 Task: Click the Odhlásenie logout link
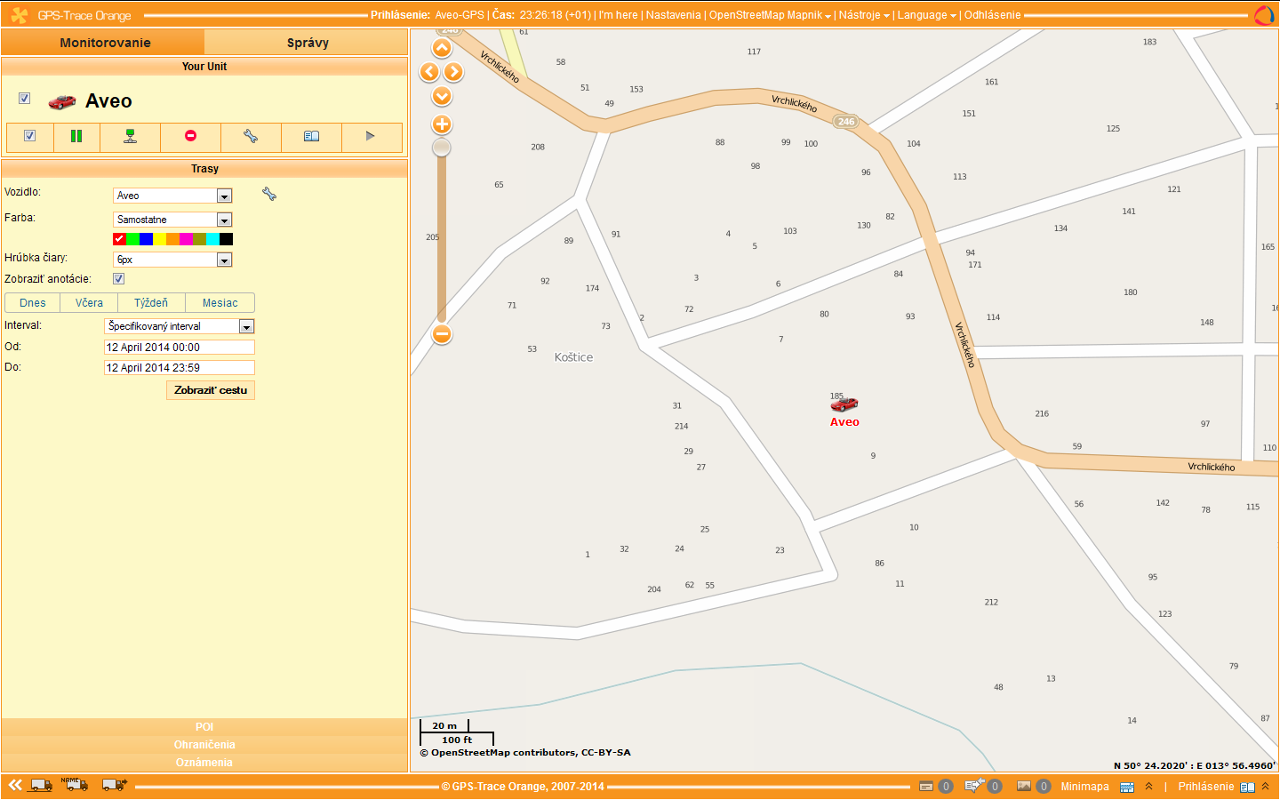992,15
